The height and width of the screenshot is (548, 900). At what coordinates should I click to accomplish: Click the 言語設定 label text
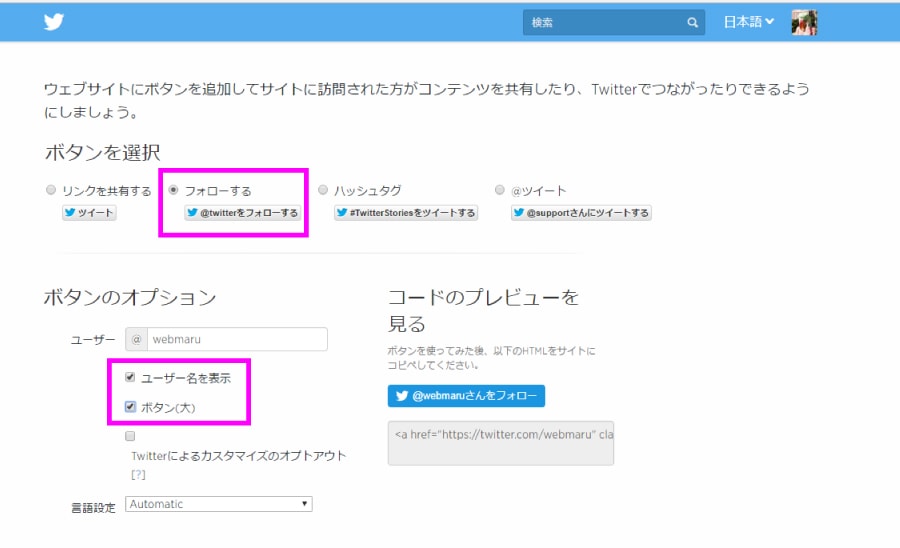(93, 508)
